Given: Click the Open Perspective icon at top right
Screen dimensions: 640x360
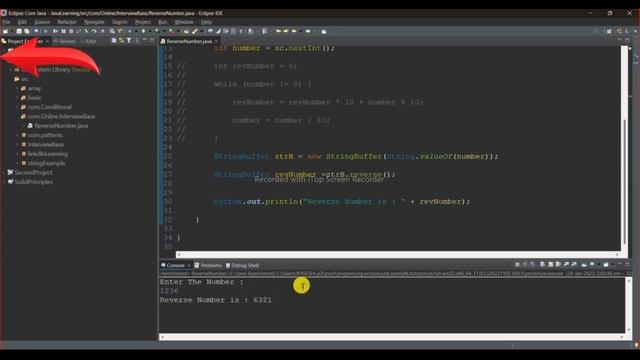Looking at the screenshot, I should (609, 31).
